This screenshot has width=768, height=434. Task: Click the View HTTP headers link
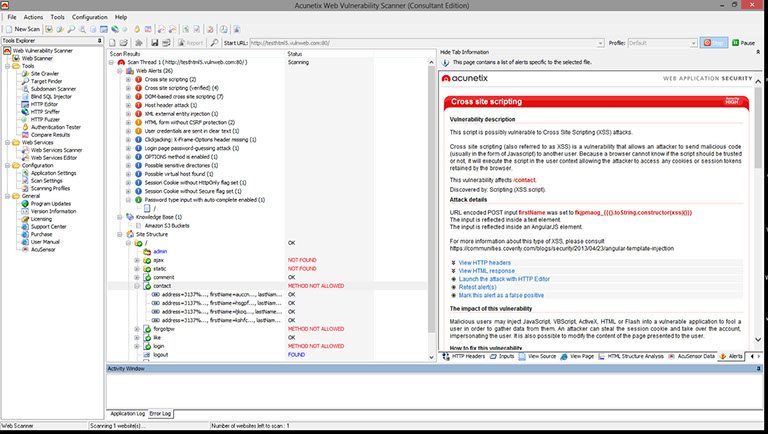[484, 263]
